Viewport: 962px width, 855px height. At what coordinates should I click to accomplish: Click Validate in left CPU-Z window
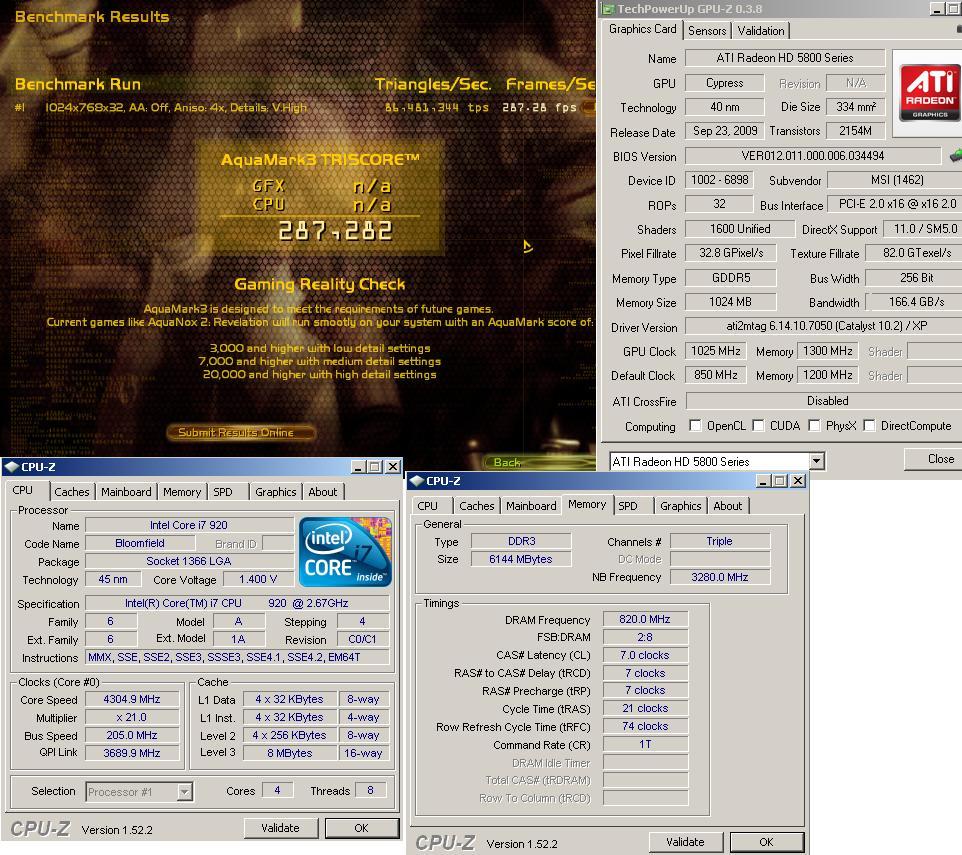point(280,828)
